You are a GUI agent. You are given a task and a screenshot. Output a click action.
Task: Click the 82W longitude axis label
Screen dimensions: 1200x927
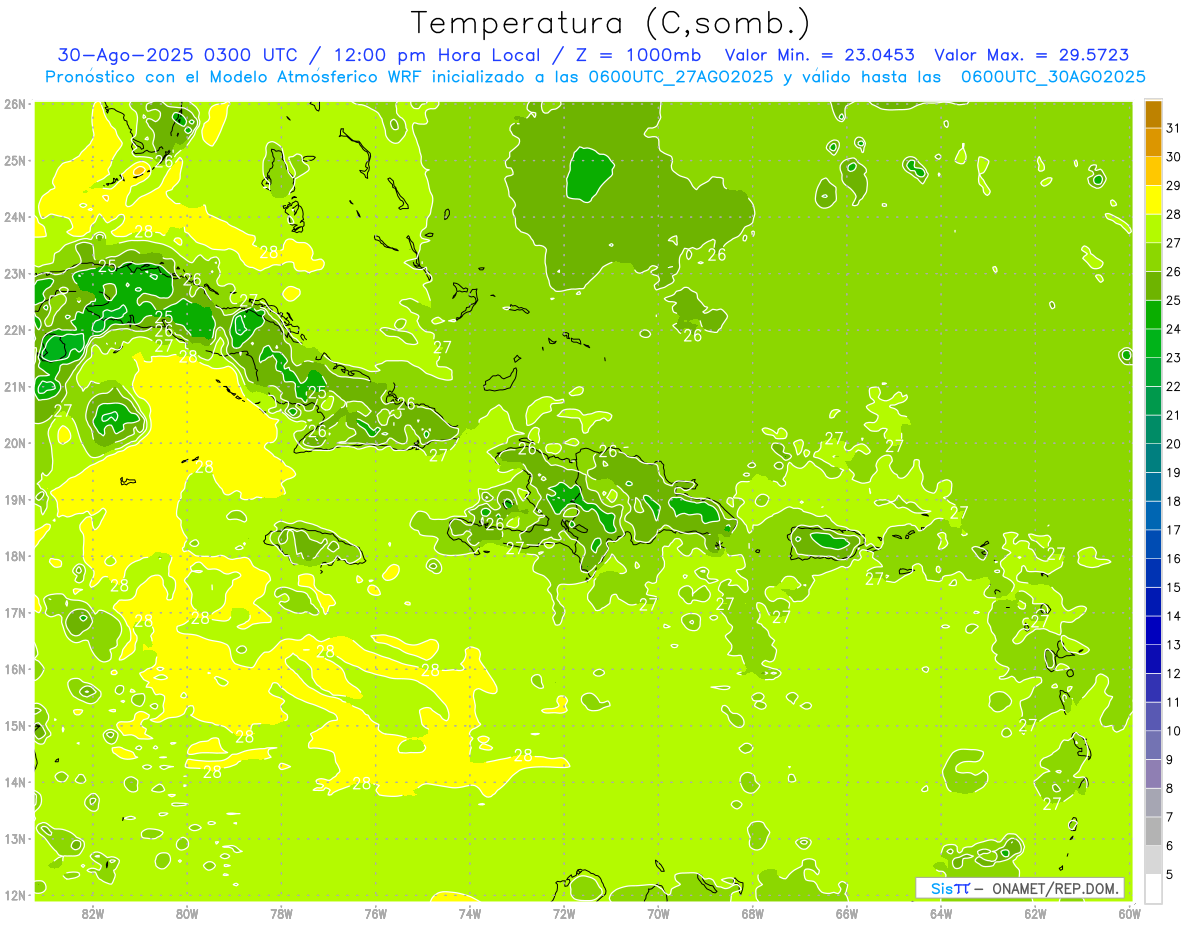[93, 912]
